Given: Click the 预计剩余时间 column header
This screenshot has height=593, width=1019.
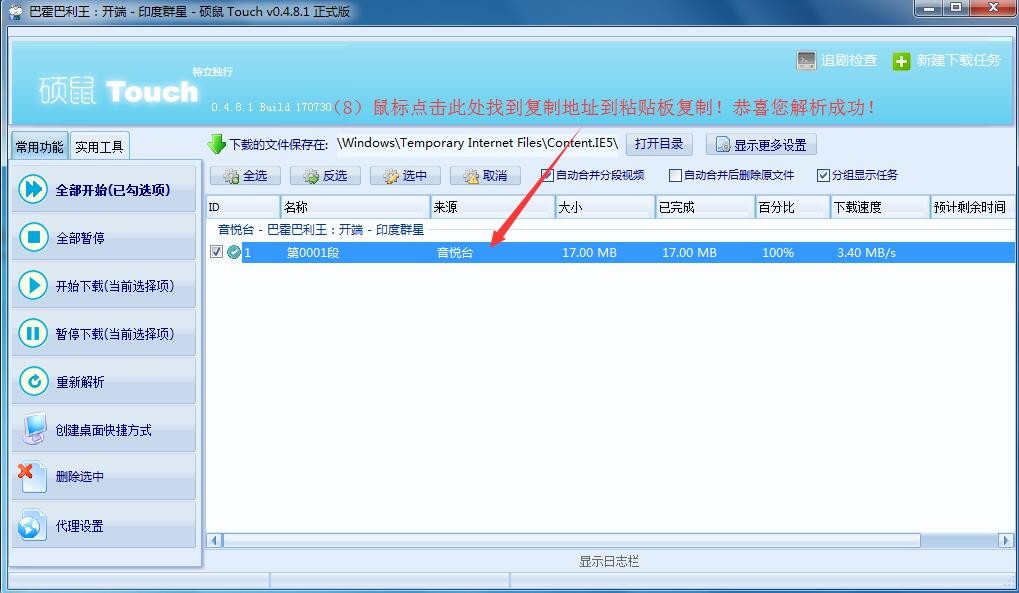Looking at the screenshot, I should click(972, 207).
